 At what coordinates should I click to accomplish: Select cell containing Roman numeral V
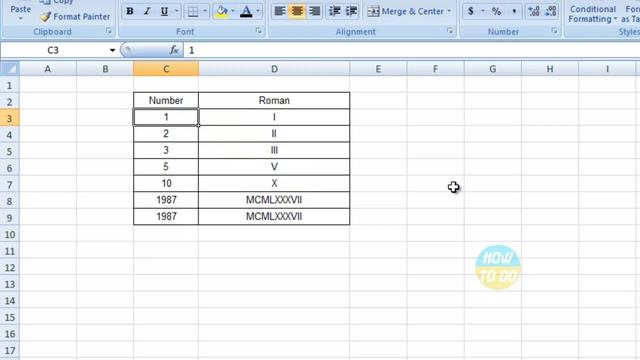tap(274, 167)
